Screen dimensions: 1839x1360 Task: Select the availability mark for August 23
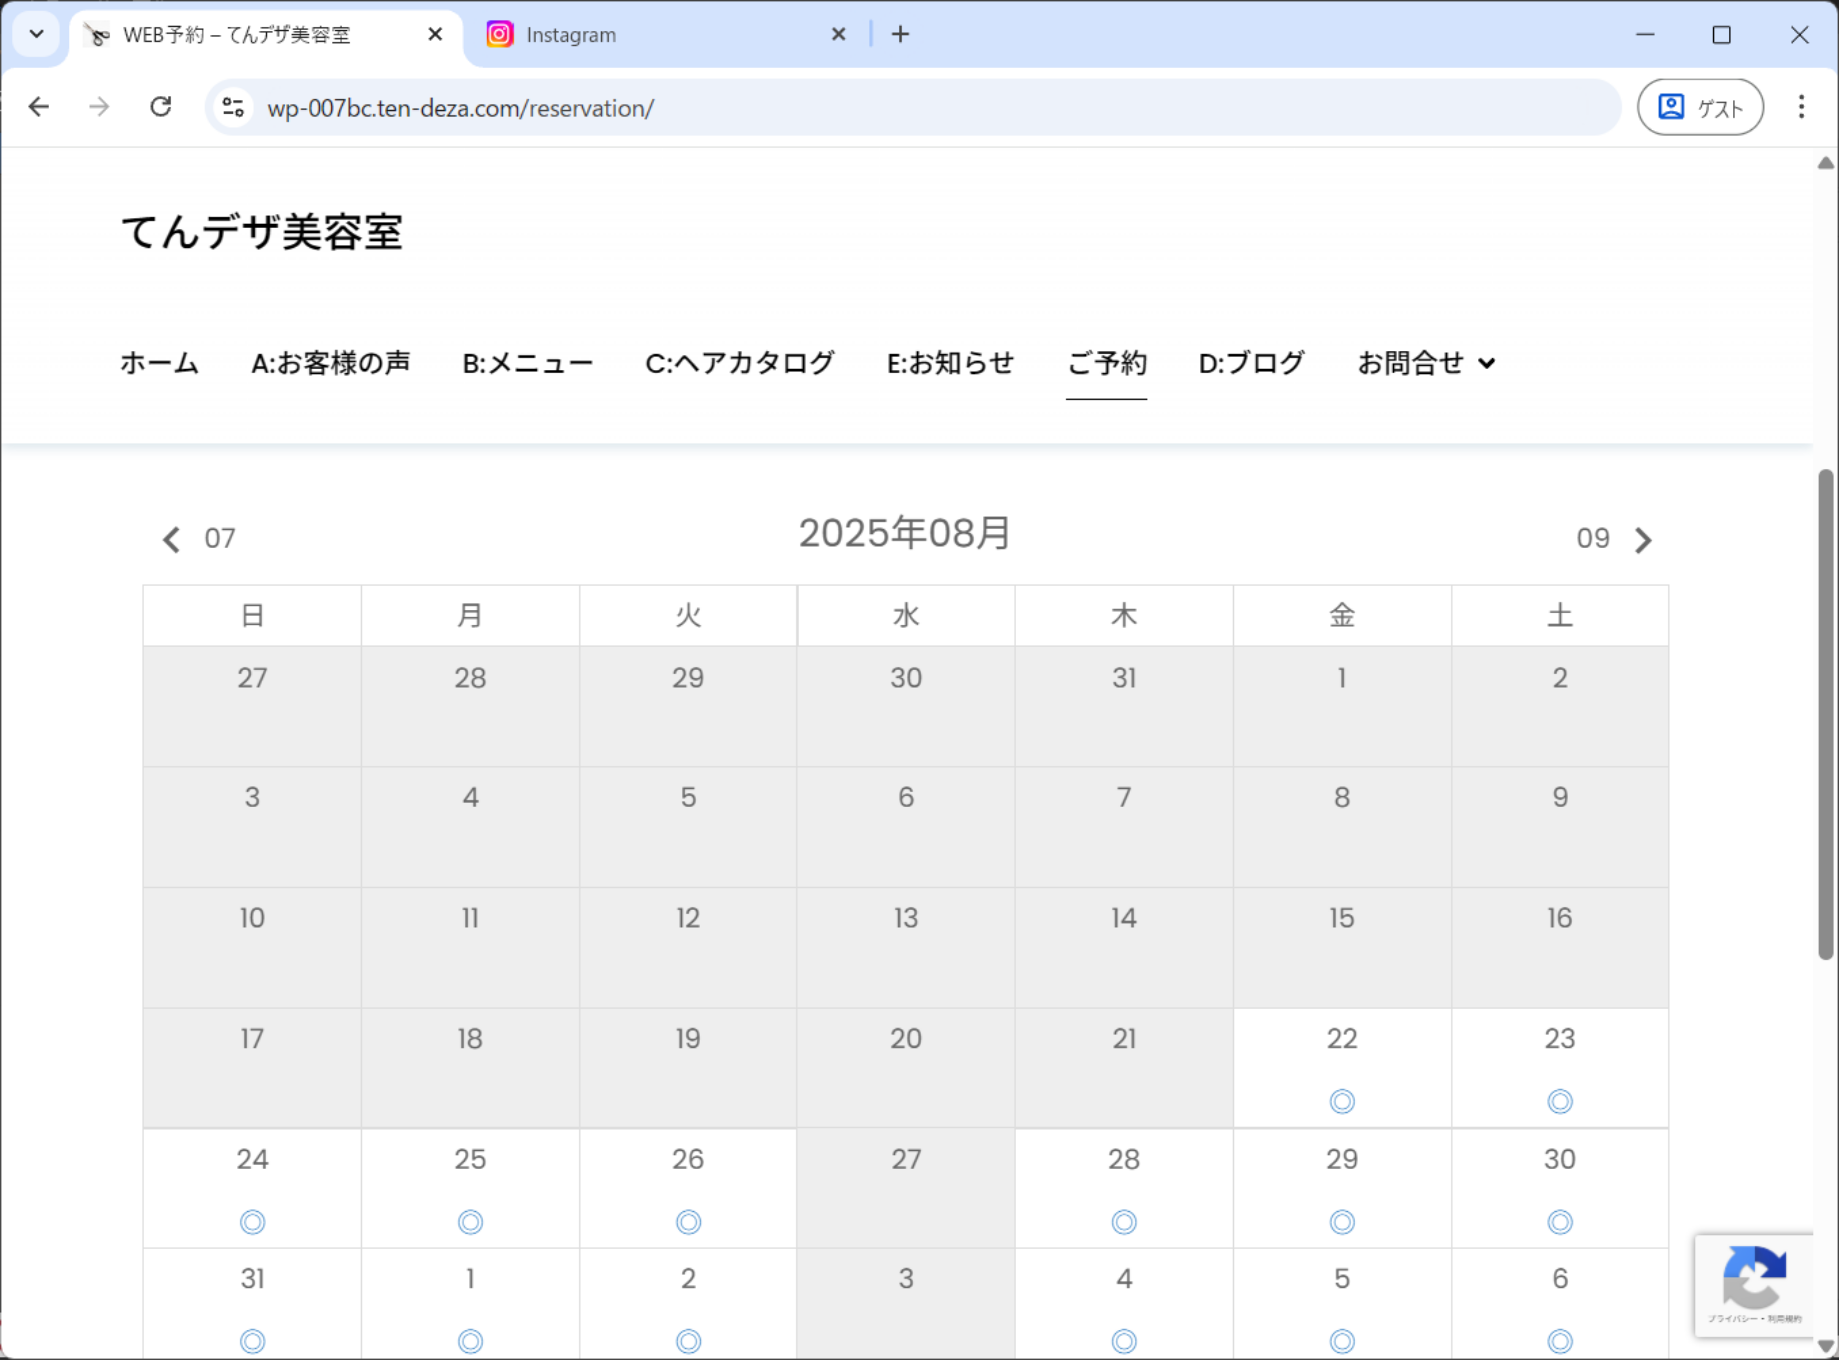(x=1559, y=1101)
